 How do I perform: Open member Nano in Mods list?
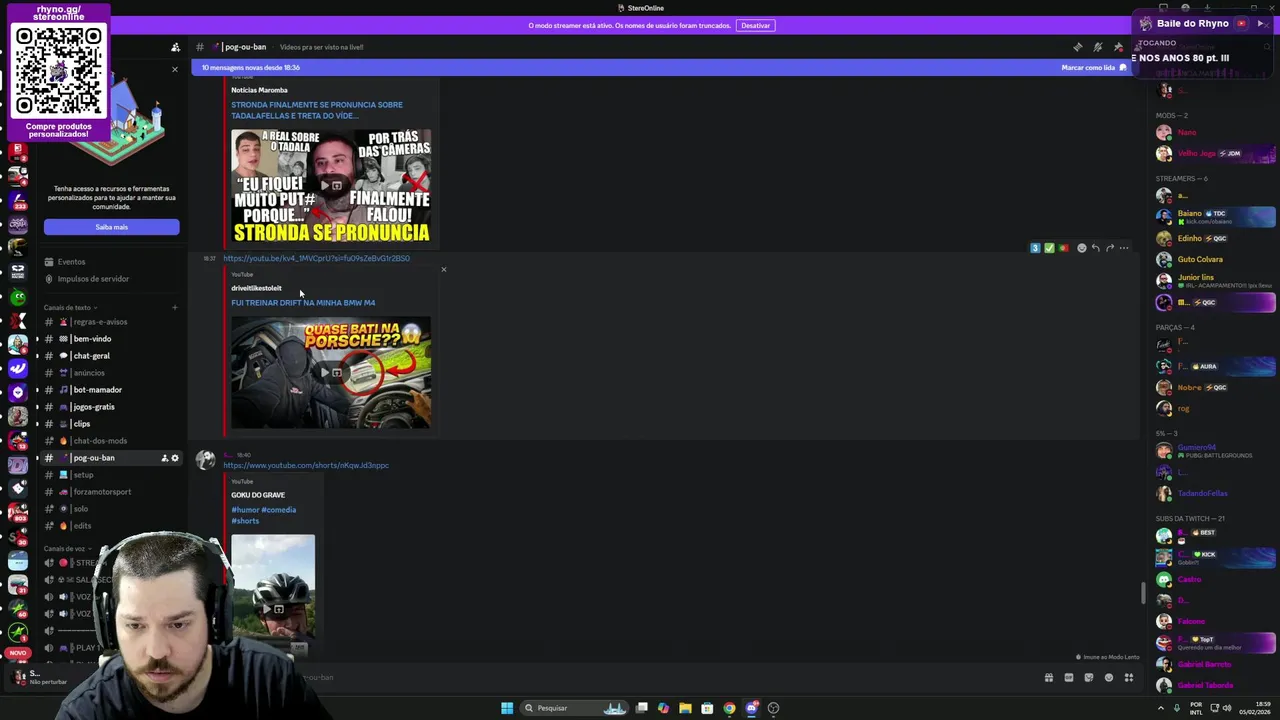coord(1215,133)
